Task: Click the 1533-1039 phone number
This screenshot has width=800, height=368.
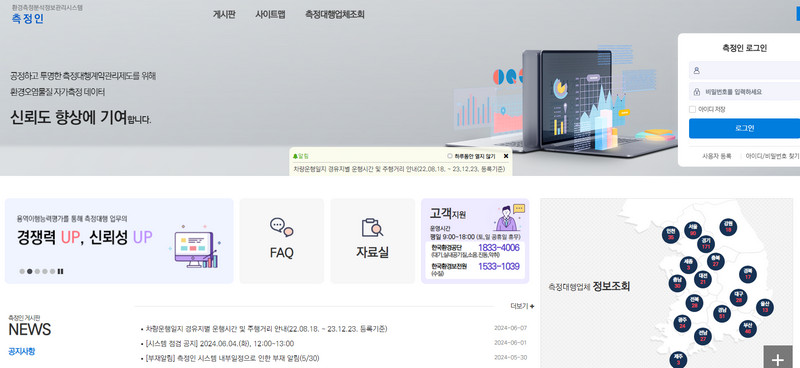Action: [x=498, y=266]
